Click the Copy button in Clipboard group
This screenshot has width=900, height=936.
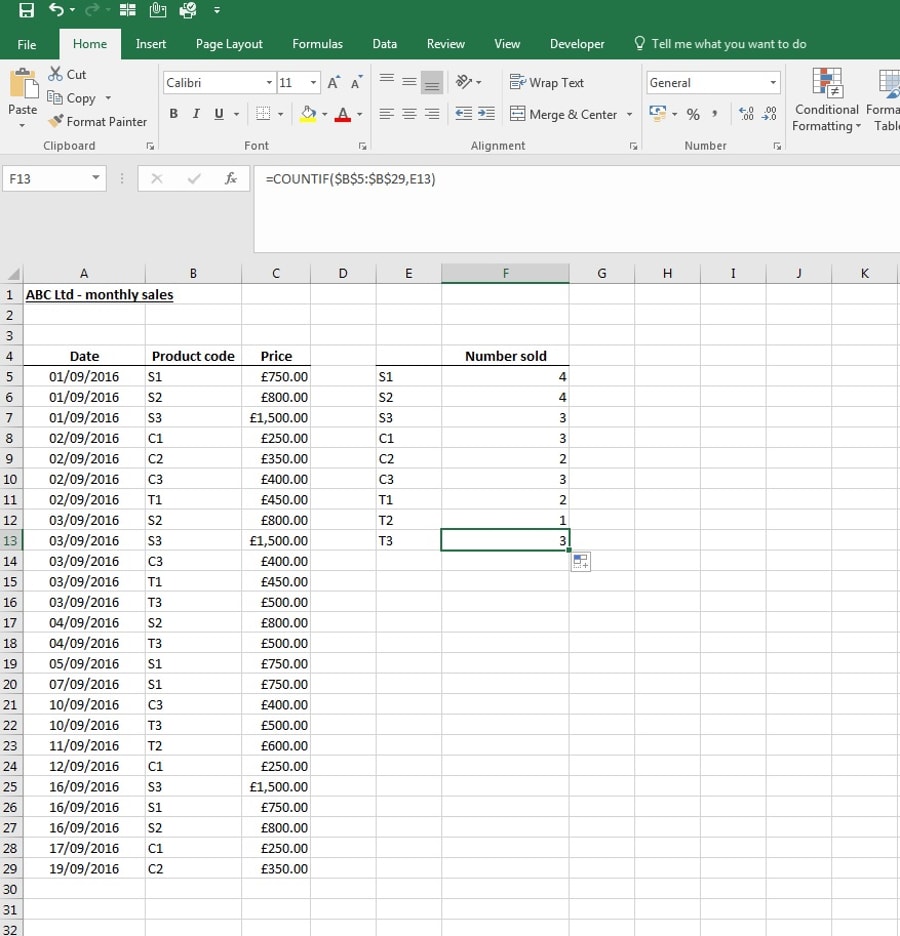point(72,98)
